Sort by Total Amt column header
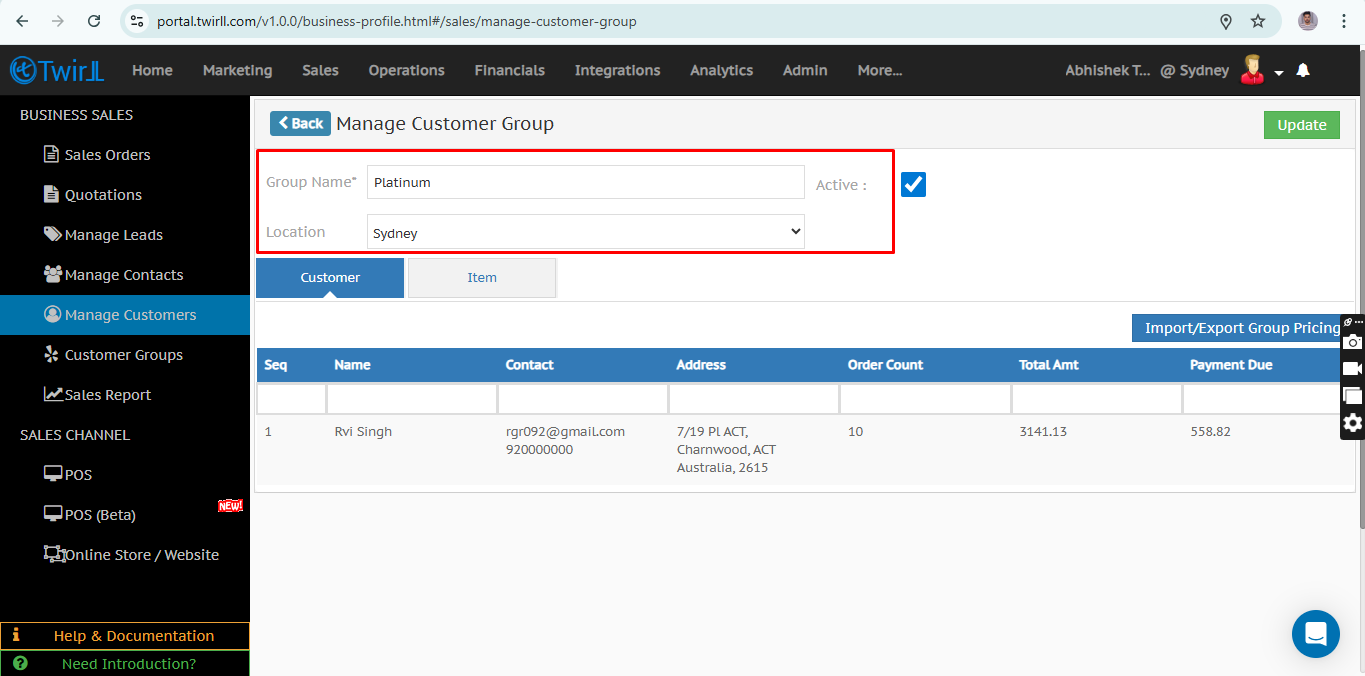1365x676 pixels. pyautogui.click(x=1048, y=365)
